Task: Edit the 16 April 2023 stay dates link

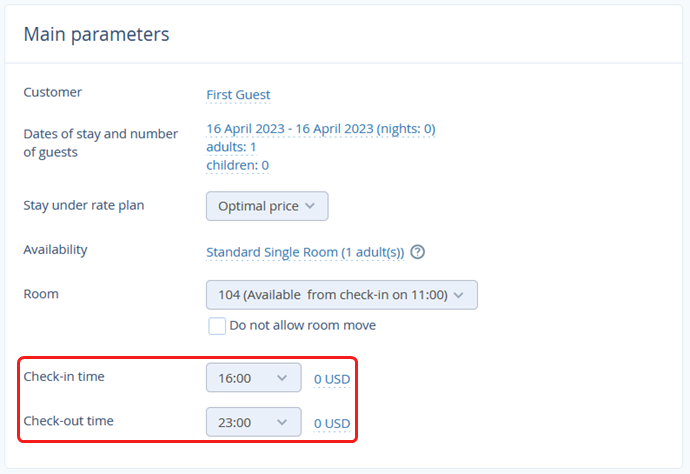Action: pos(321,129)
